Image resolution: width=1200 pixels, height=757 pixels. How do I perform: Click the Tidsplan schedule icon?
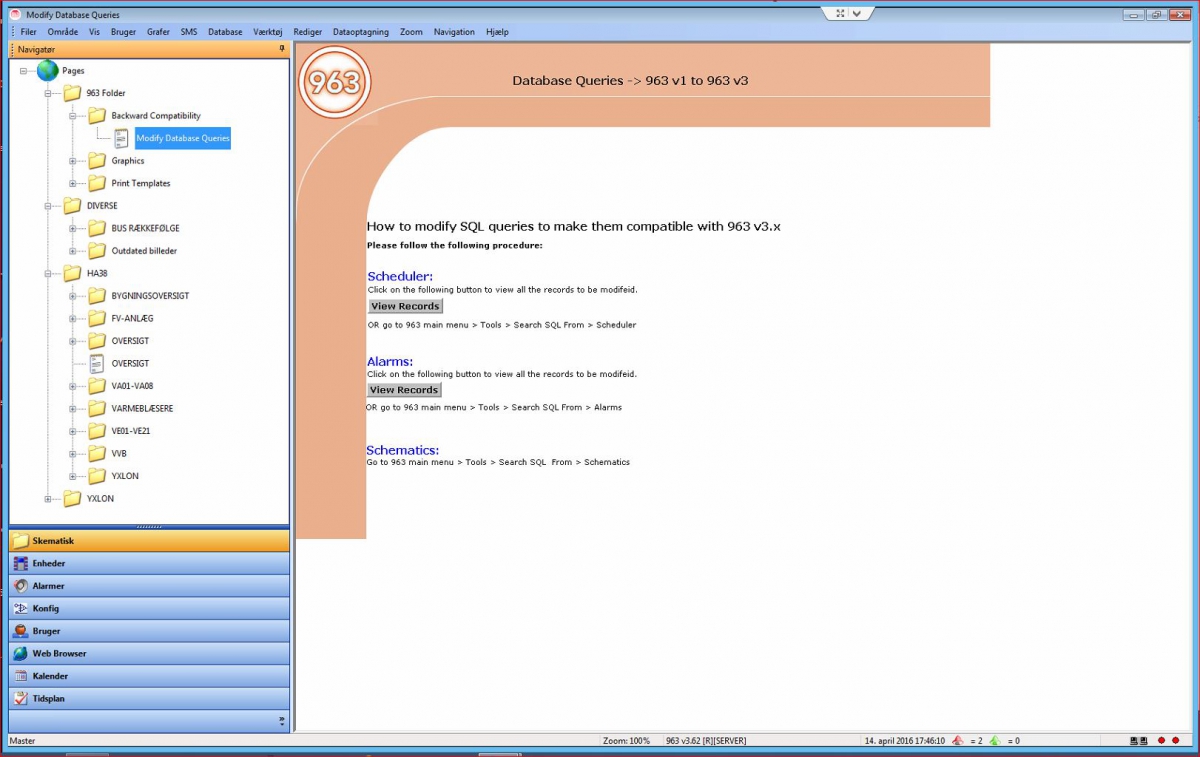click(20, 698)
